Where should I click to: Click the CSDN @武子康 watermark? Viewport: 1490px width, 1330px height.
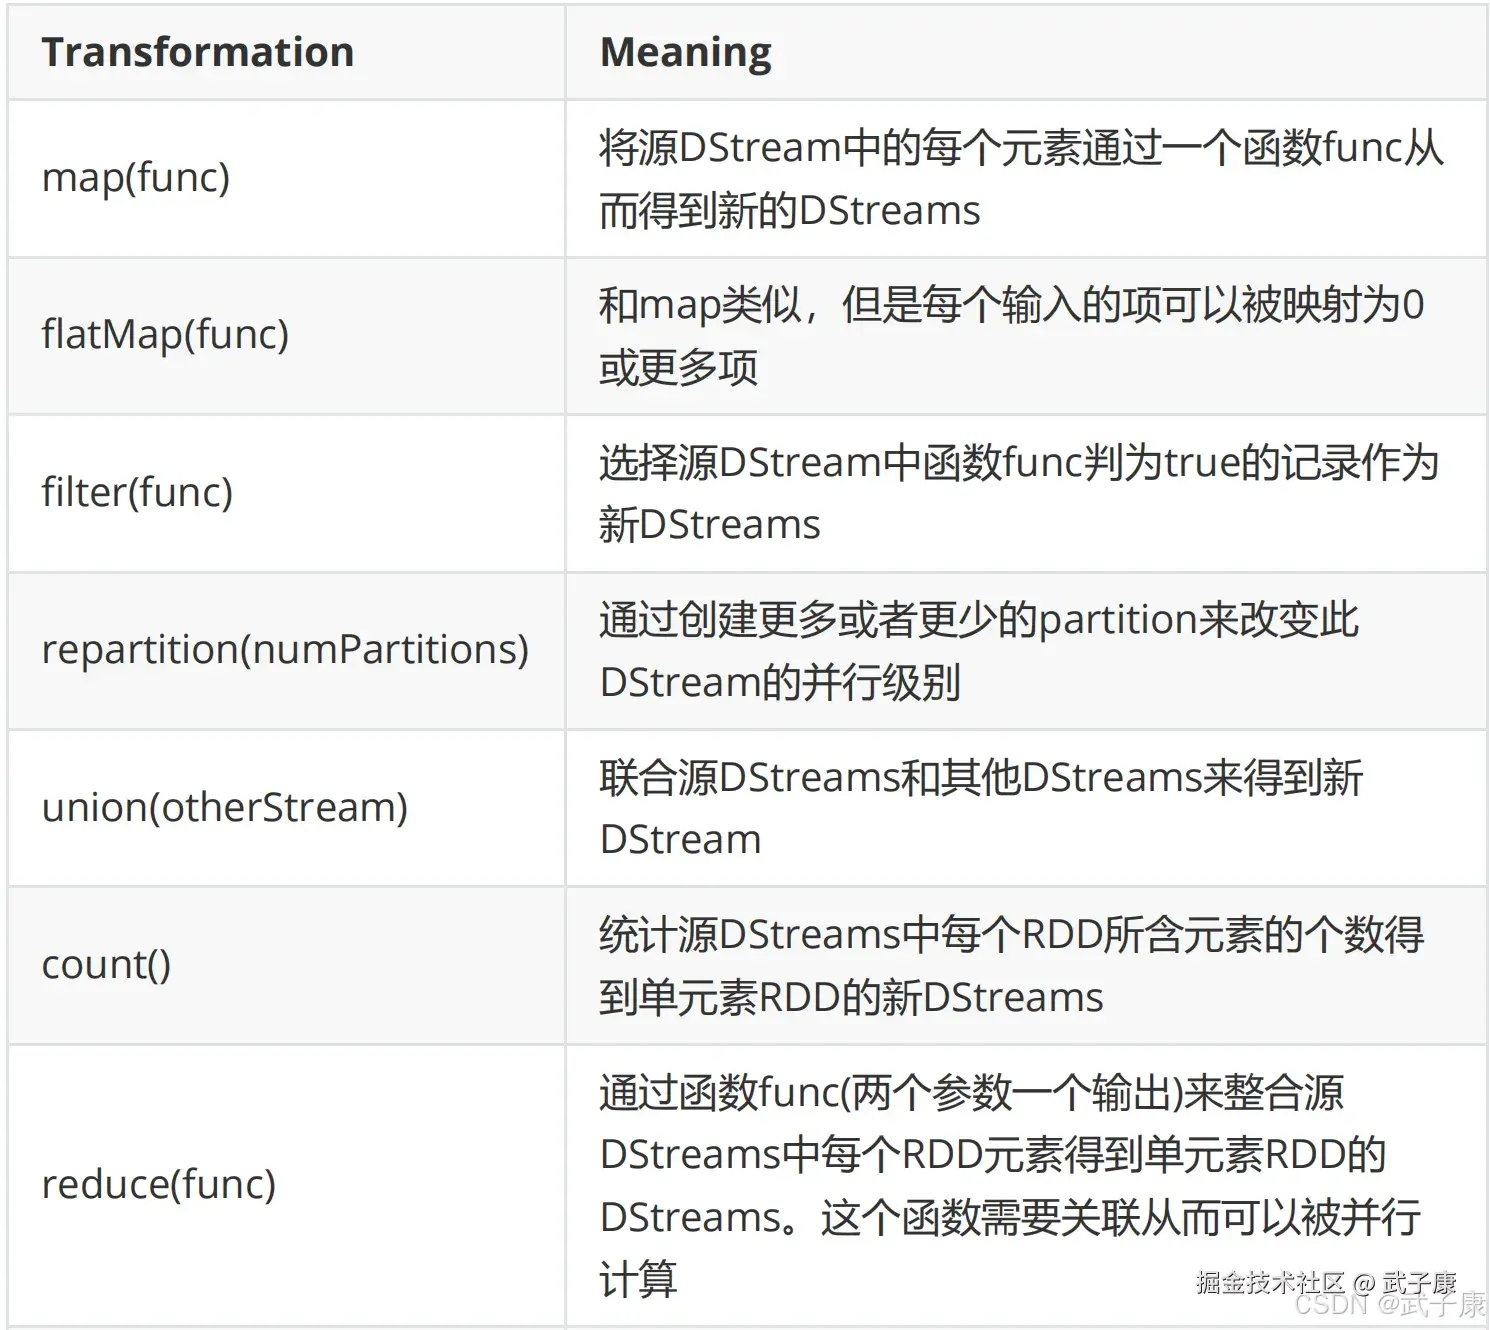click(1390, 1304)
